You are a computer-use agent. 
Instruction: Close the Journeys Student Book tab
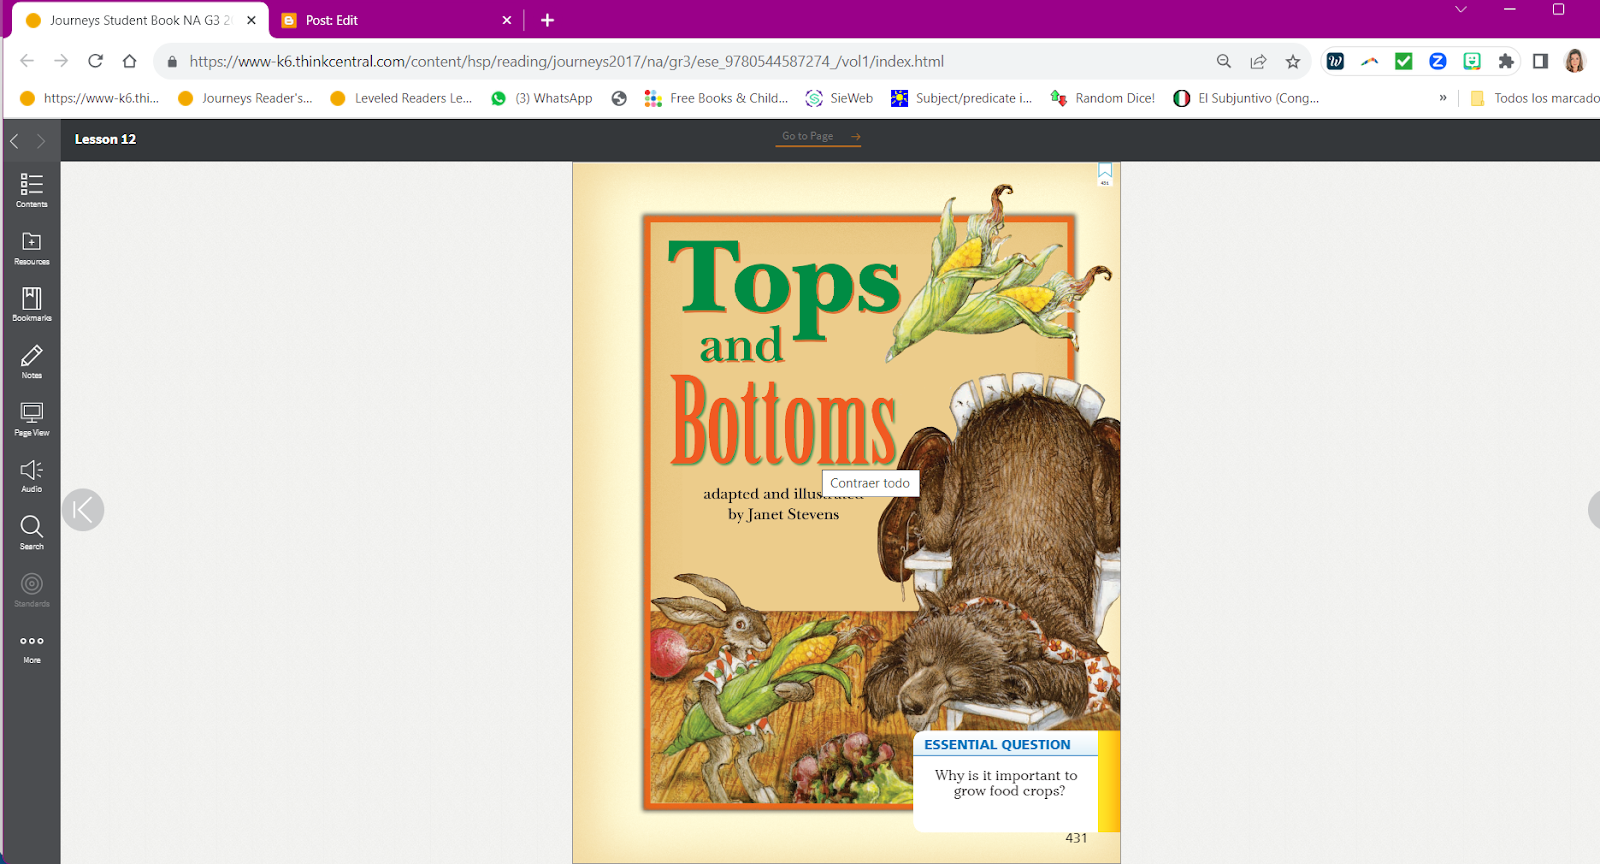pyautogui.click(x=251, y=20)
